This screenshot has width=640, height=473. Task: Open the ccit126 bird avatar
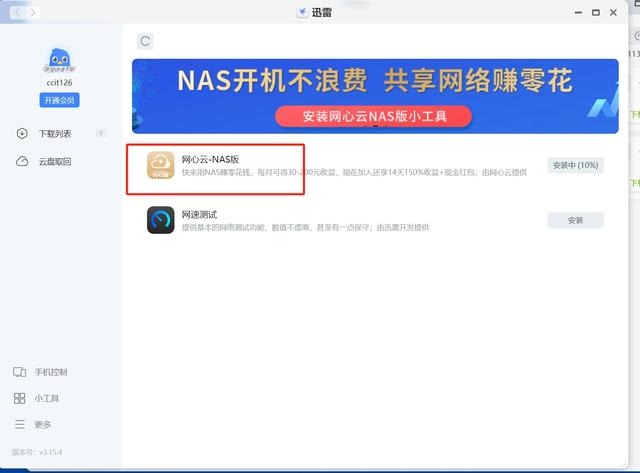pos(60,60)
